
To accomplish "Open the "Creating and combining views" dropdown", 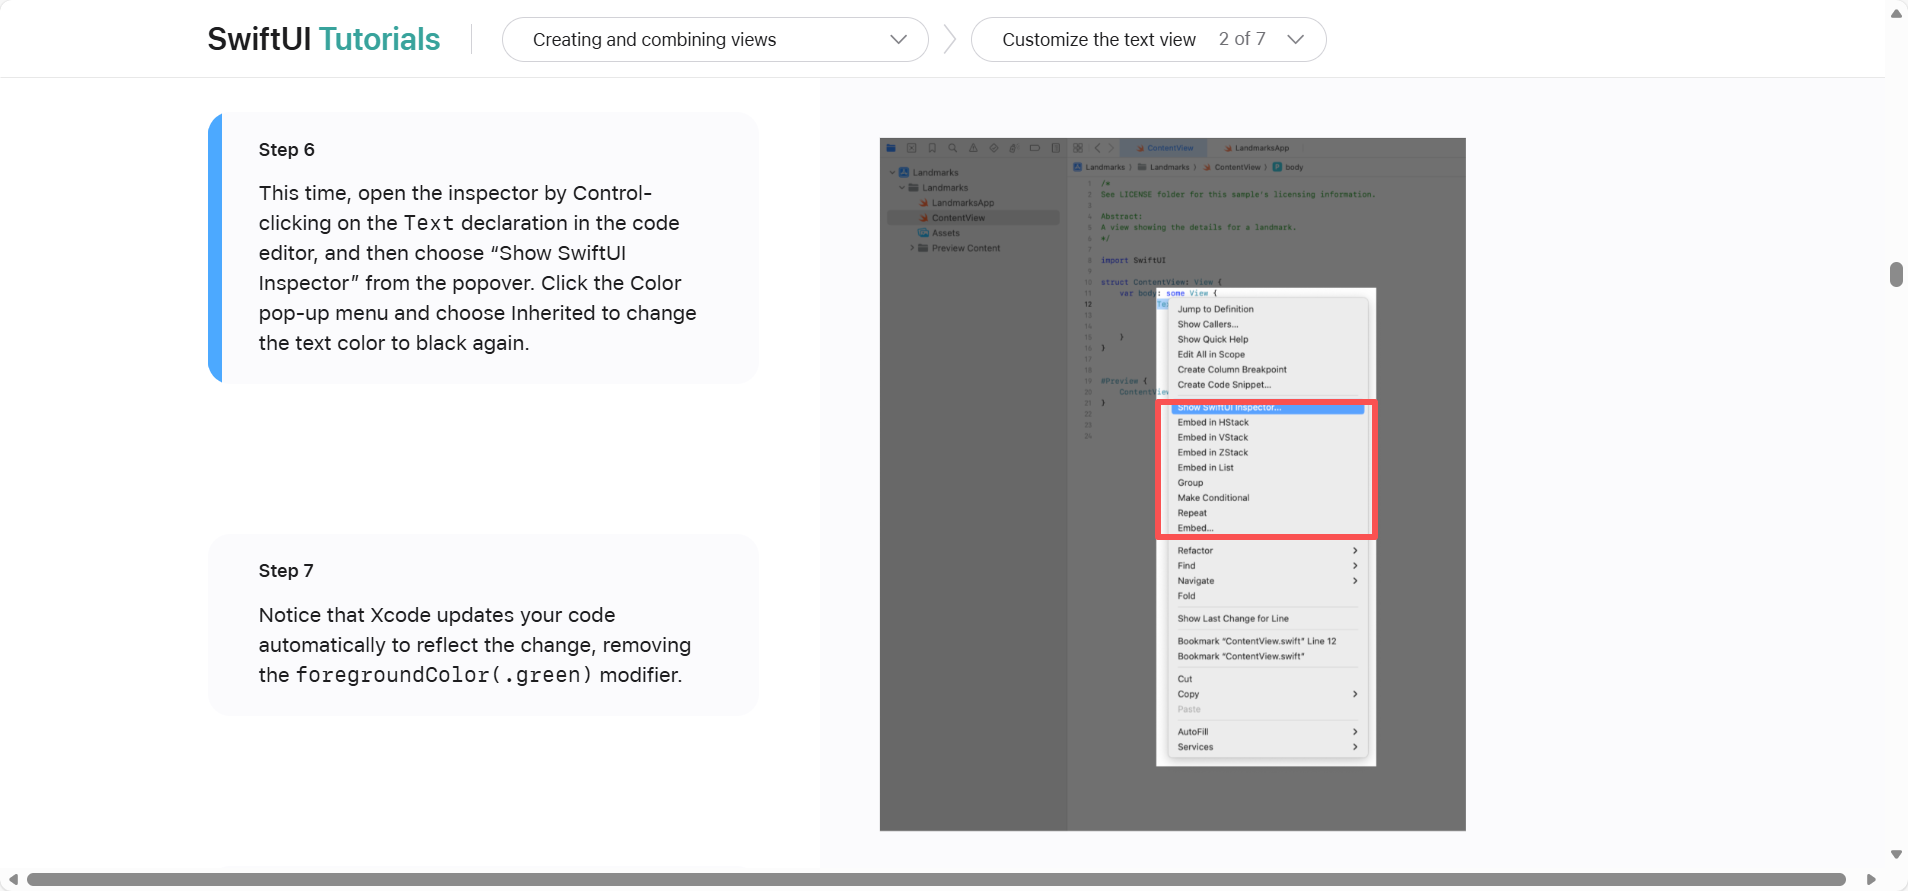I will tap(715, 40).
